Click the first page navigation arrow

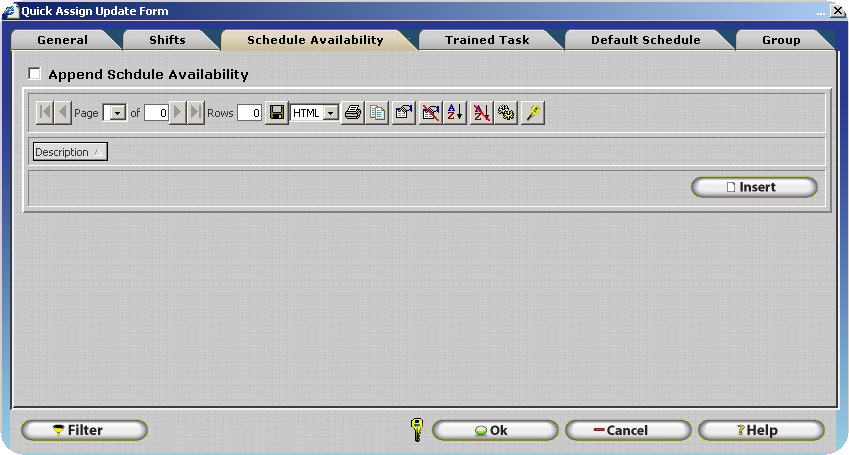click(45, 113)
